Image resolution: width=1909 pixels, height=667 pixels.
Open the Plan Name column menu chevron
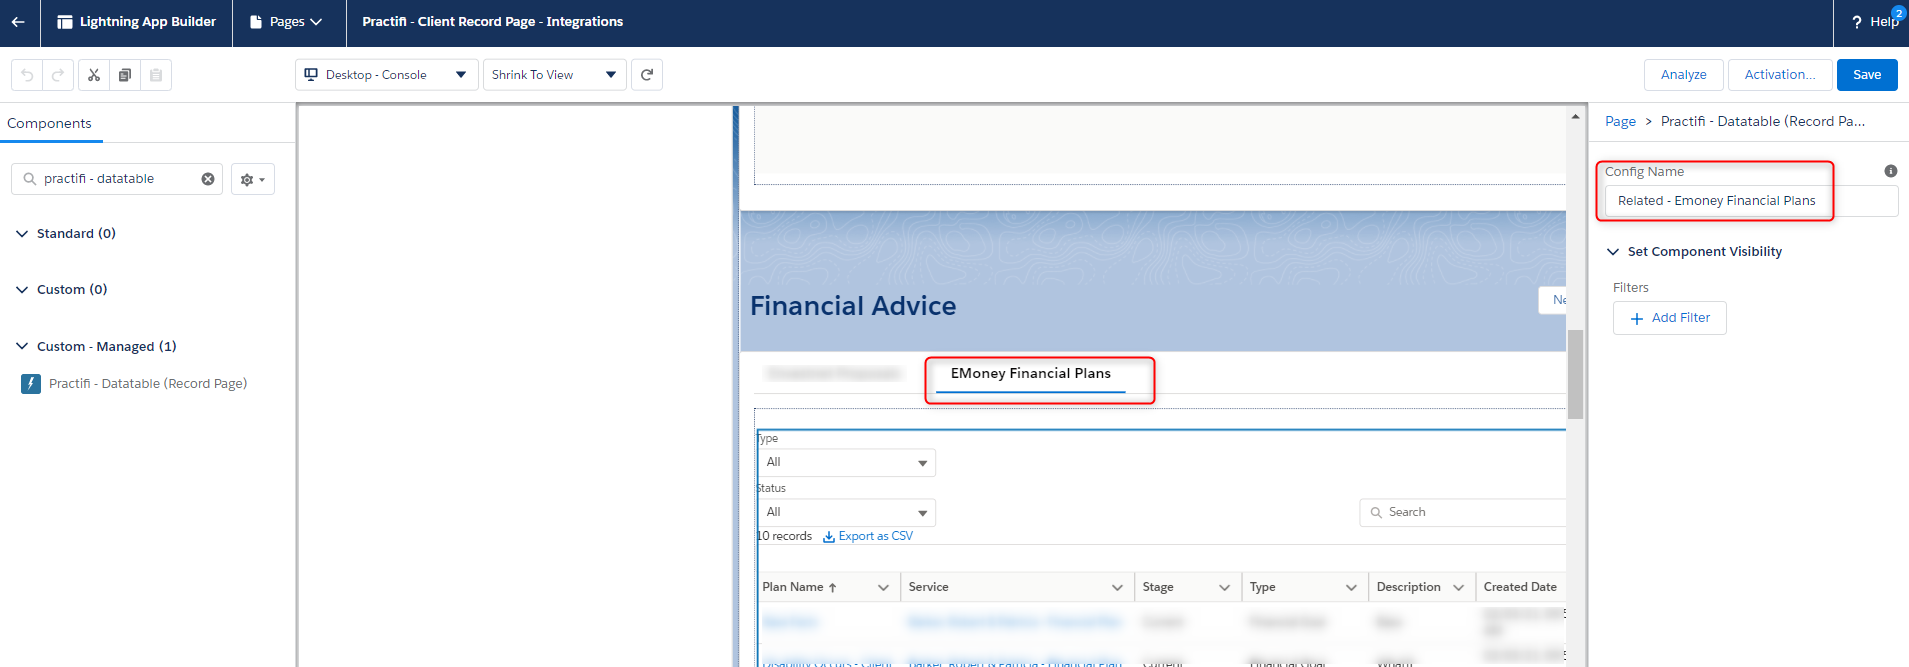[883, 588]
